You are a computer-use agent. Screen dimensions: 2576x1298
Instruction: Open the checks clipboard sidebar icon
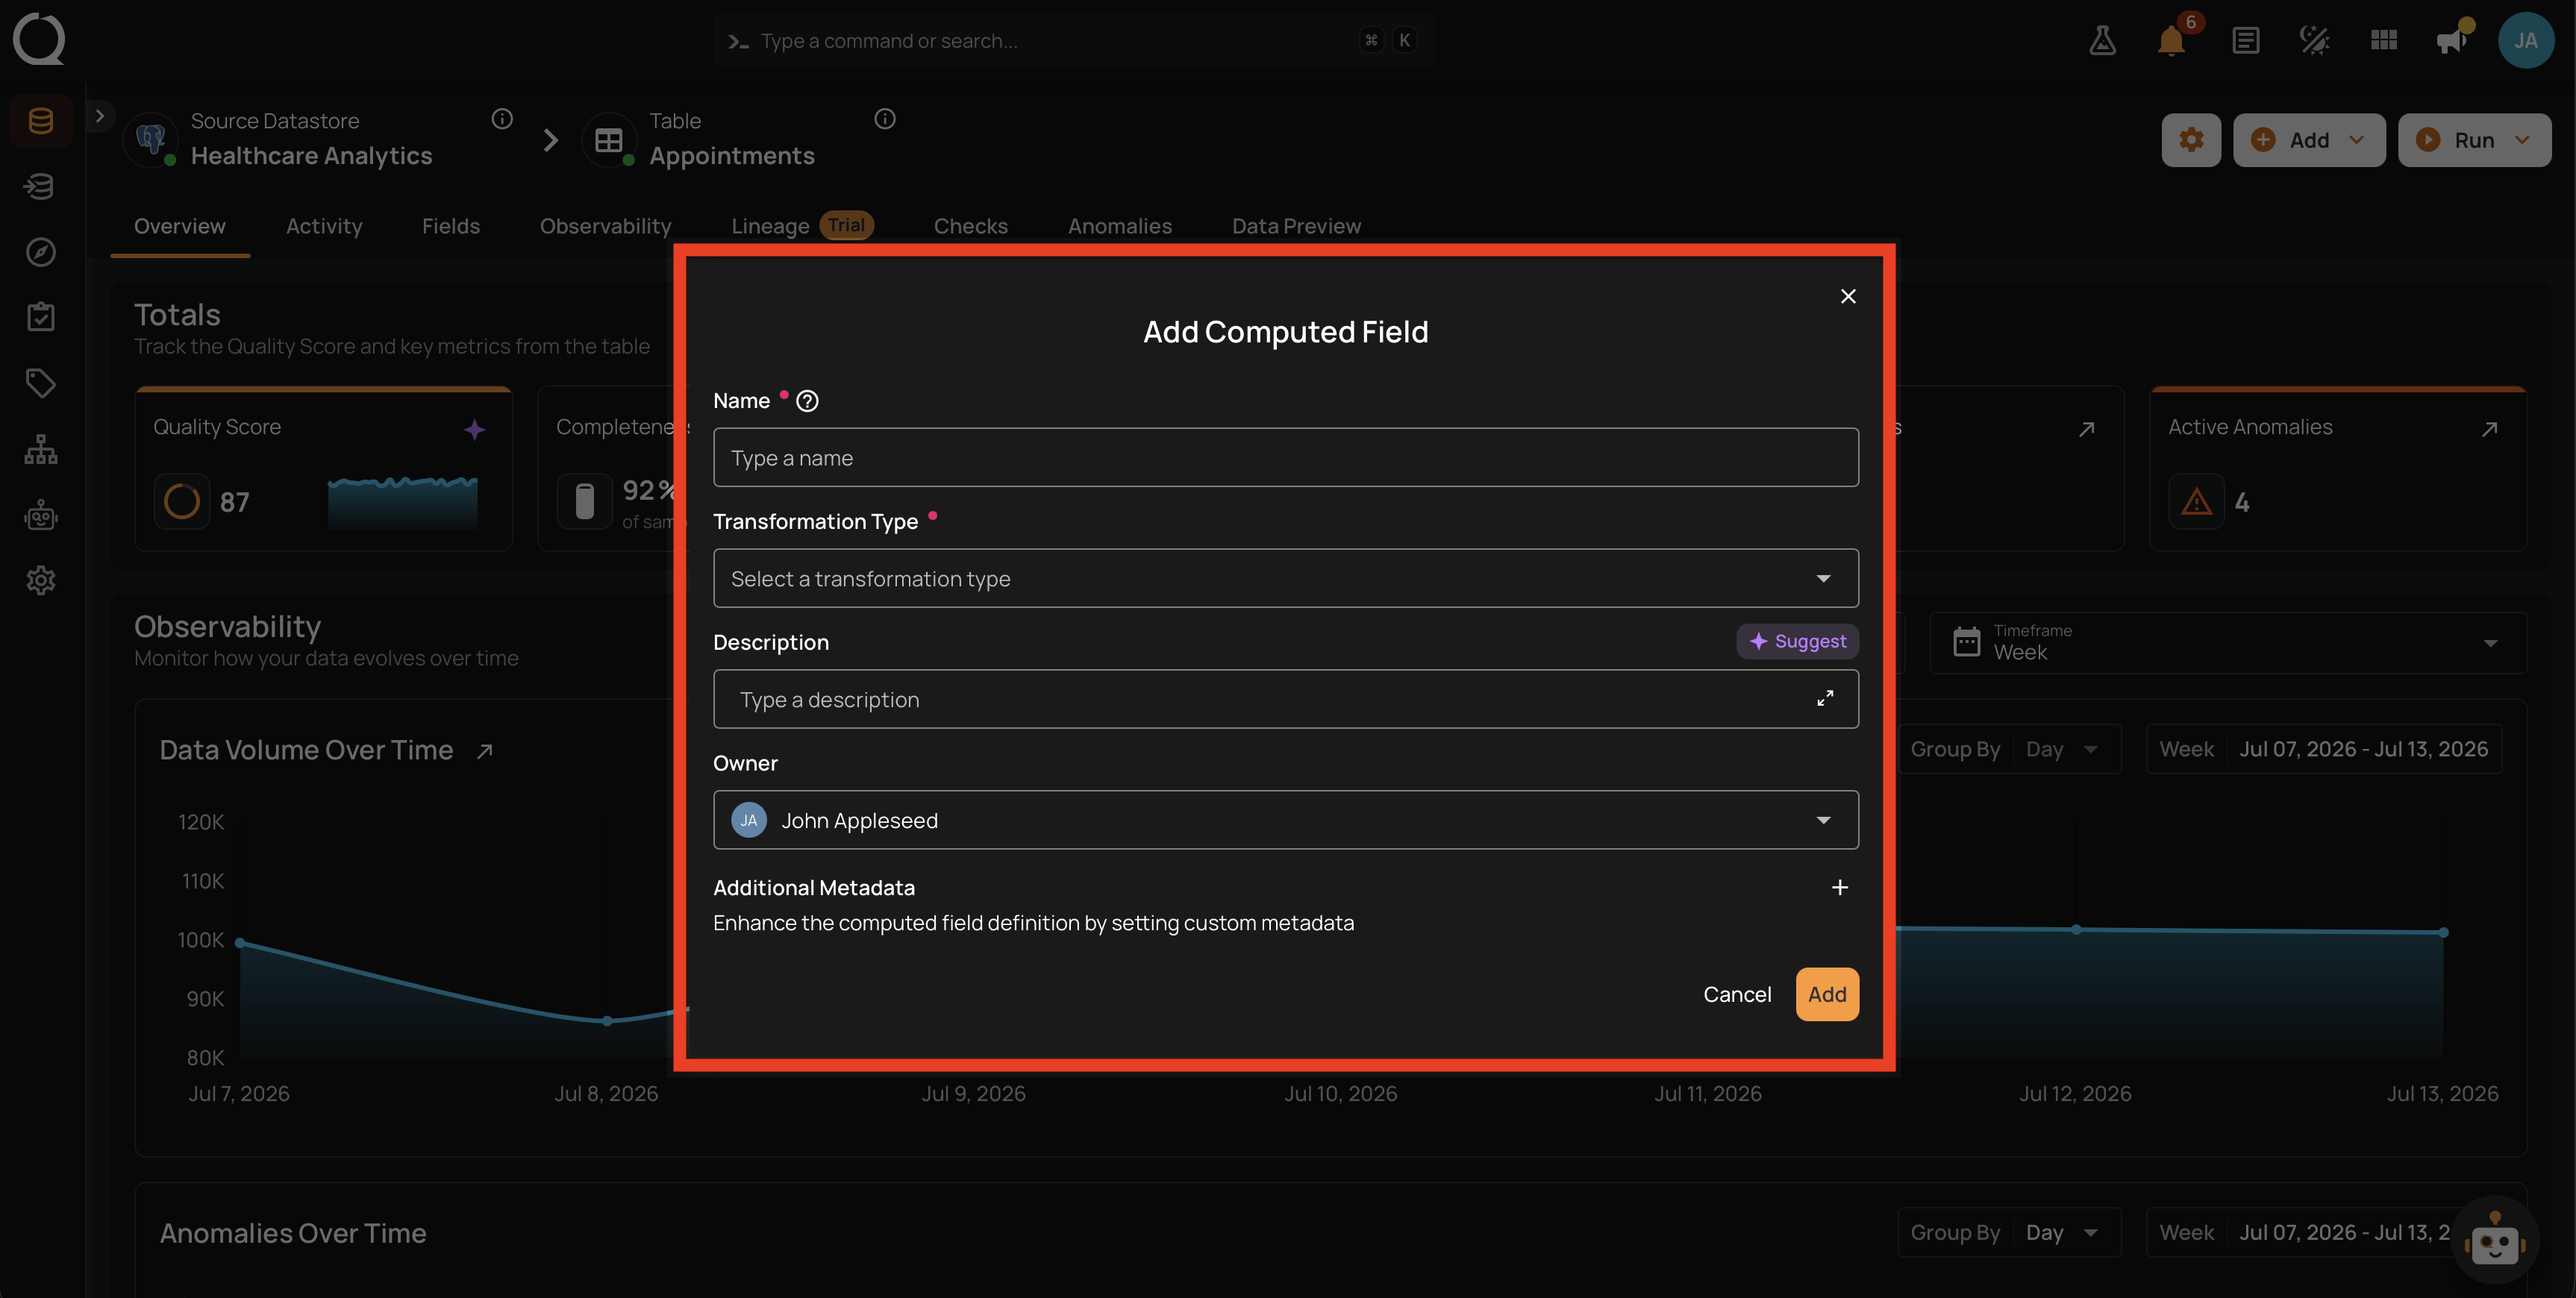tap(40, 317)
